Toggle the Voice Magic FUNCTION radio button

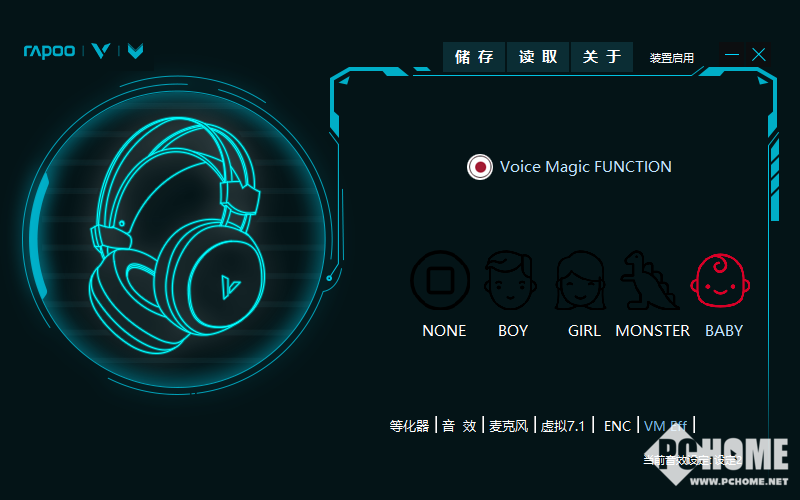click(x=480, y=167)
